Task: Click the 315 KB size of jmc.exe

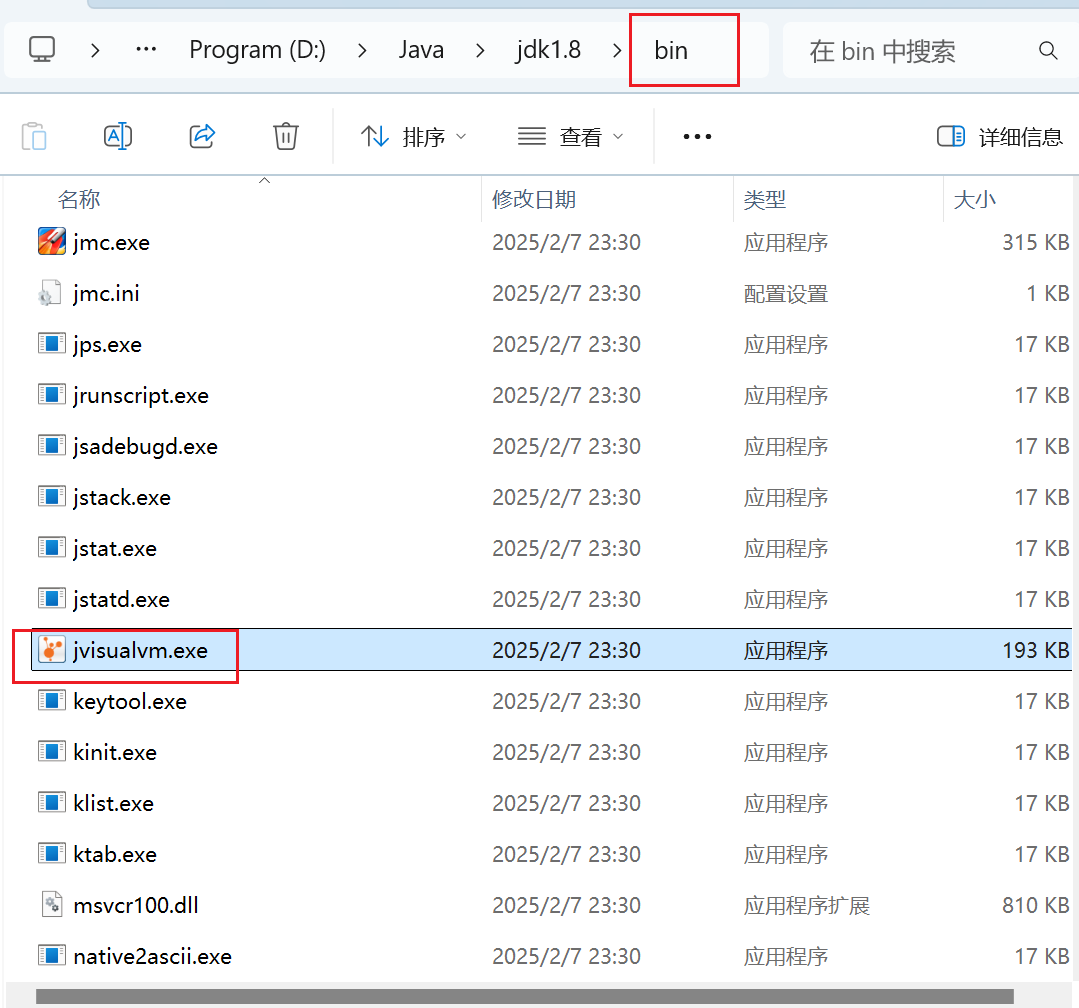Action: click(1036, 242)
